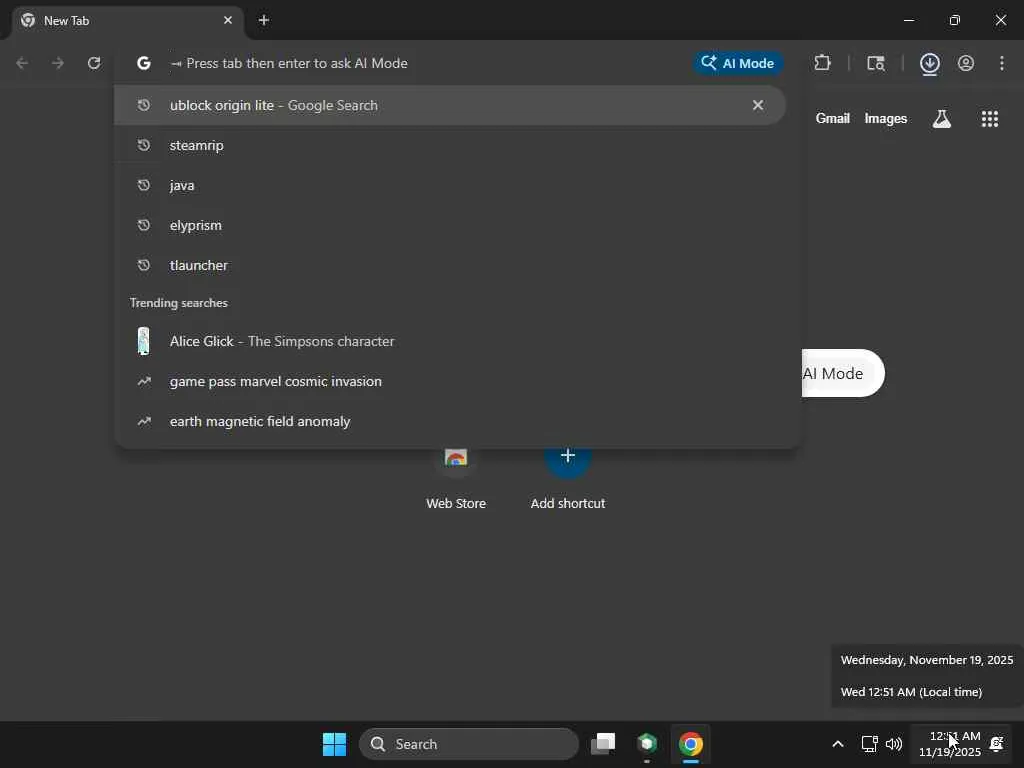
Task: Select Alice Glick trending suggestion
Action: 449,341
